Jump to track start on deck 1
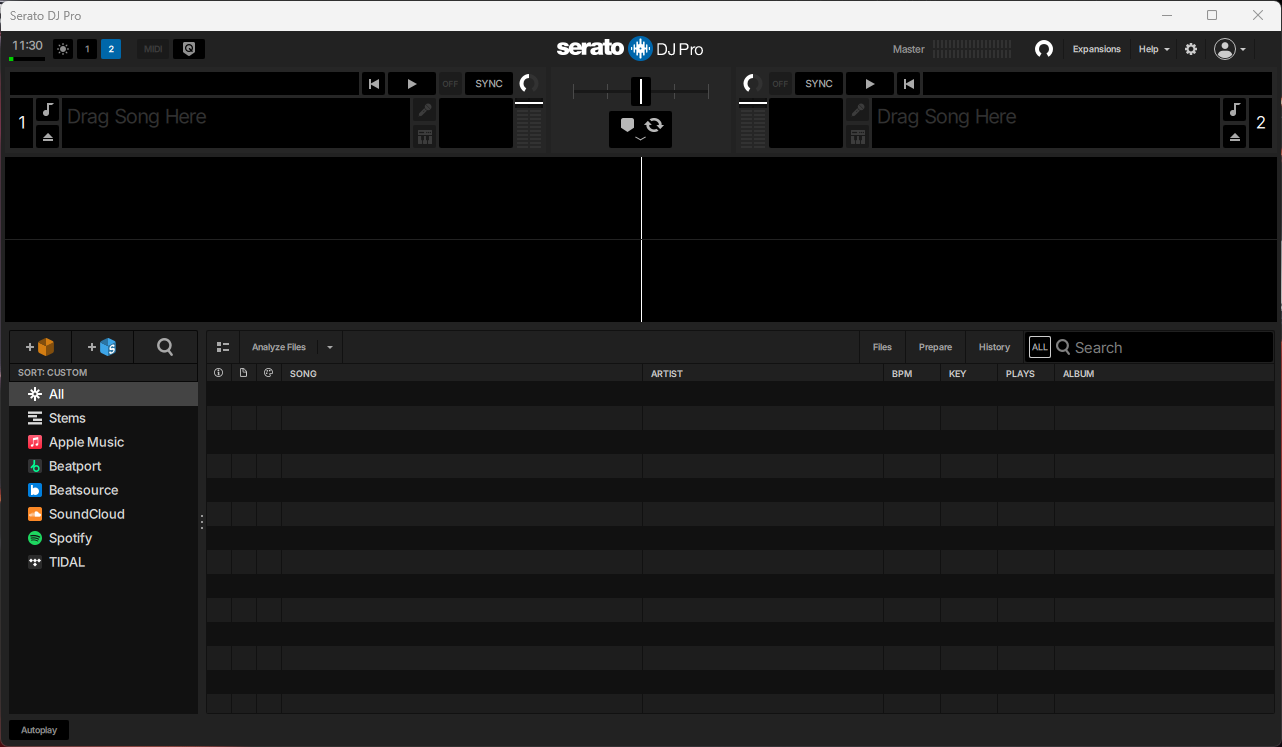The image size is (1282, 747). 373,84
